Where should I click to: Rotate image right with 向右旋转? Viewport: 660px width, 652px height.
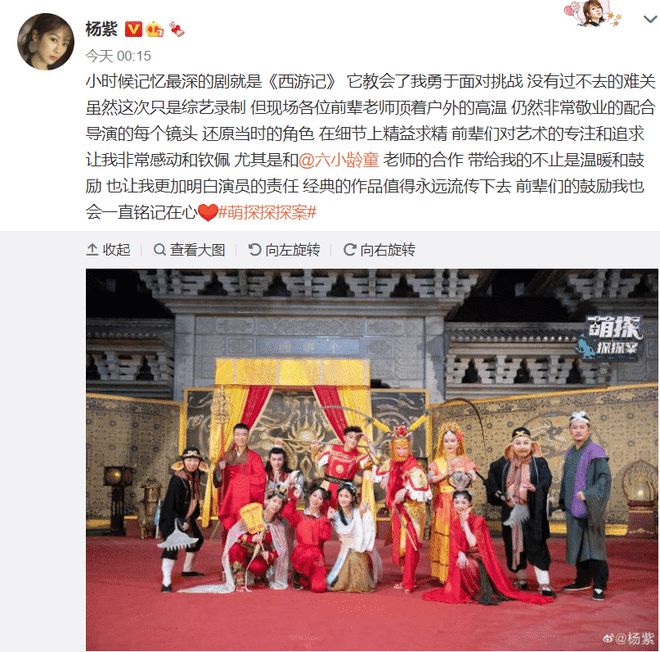click(379, 250)
